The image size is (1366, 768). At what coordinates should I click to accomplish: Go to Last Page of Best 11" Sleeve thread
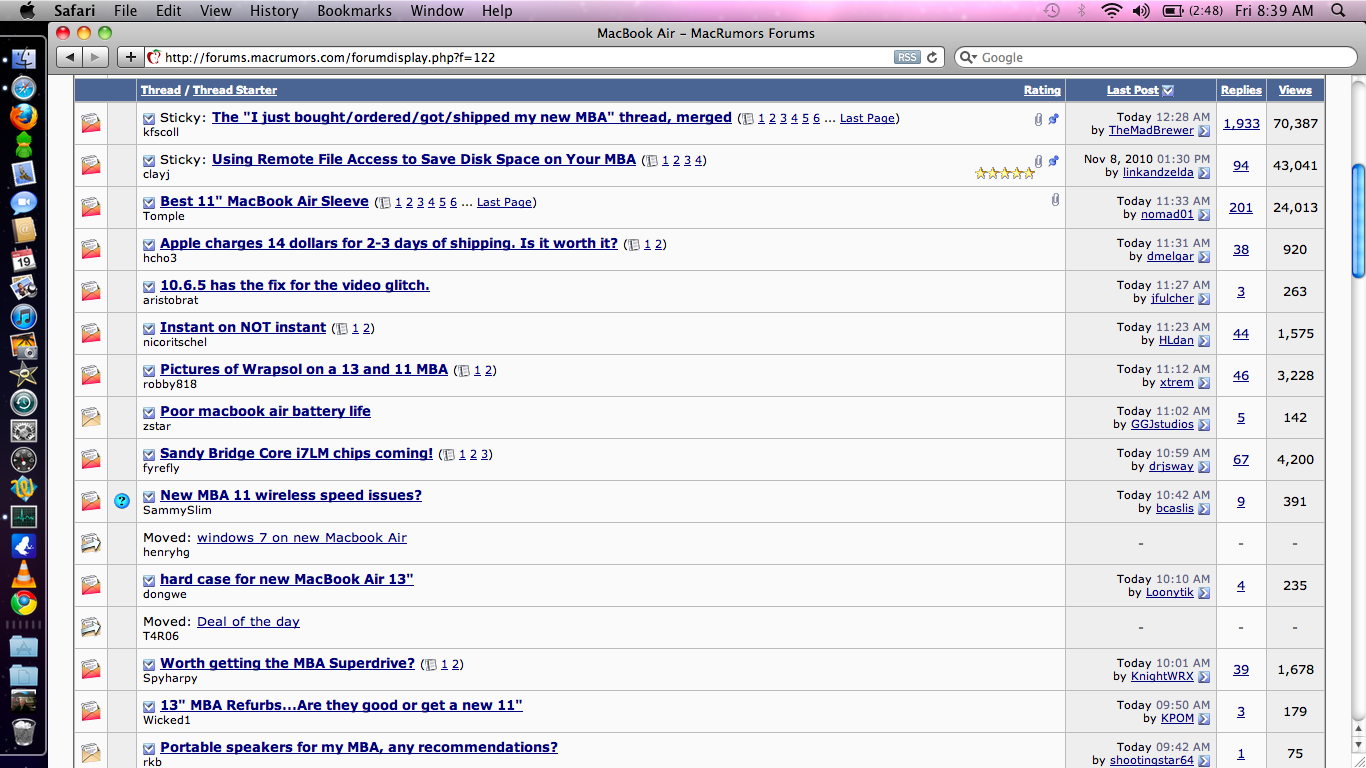click(x=504, y=202)
